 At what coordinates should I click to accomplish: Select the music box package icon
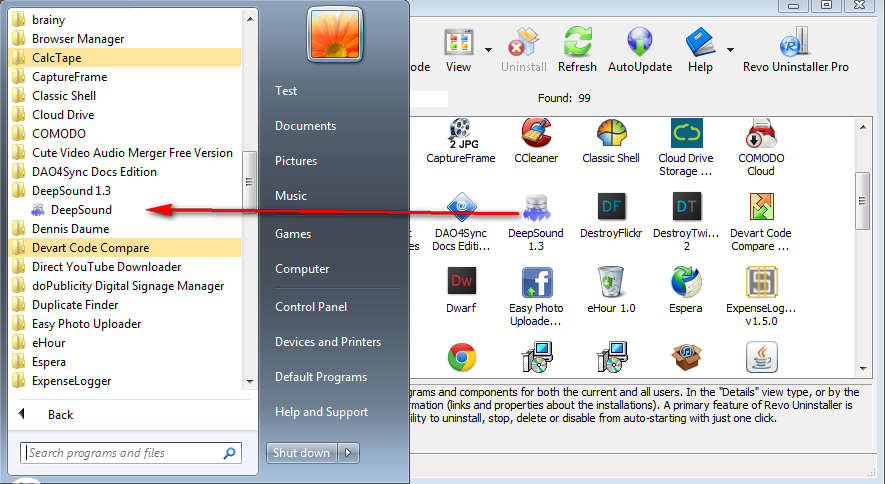click(686, 357)
